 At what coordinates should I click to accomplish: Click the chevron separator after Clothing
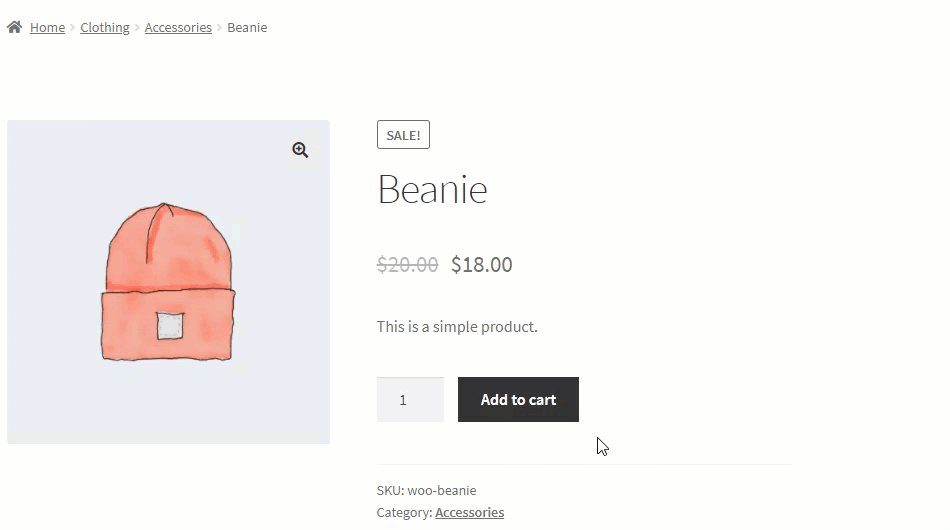pos(137,27)
